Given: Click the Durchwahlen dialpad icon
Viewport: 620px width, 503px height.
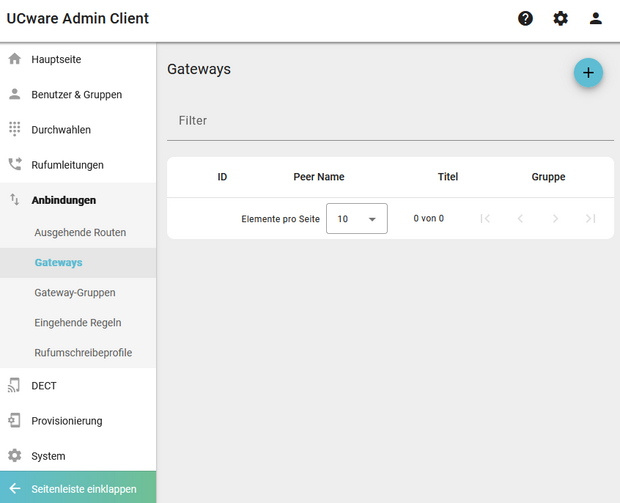Looking at the screenshot, I should coord(15,129).
